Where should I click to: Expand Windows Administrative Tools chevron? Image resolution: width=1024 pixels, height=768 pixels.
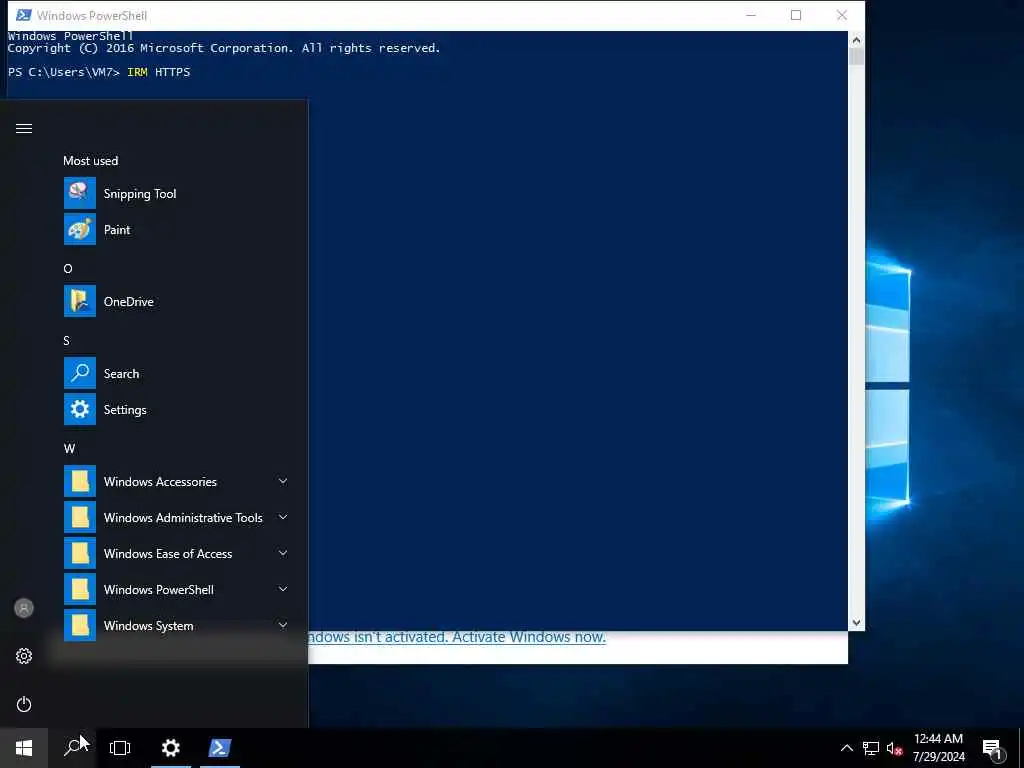[283, 517]
